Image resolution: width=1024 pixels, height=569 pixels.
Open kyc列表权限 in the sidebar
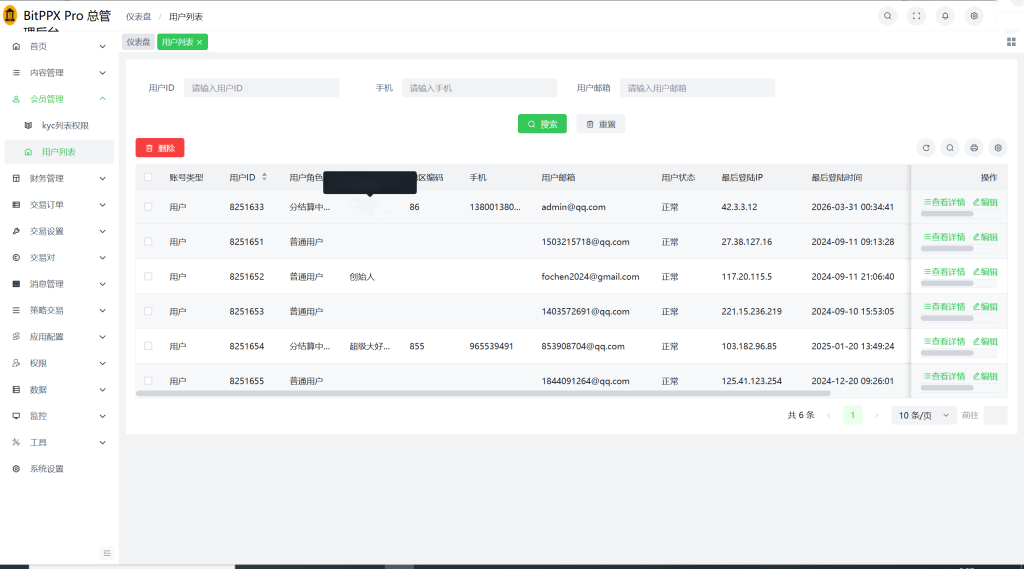click(x=59, y=125)
